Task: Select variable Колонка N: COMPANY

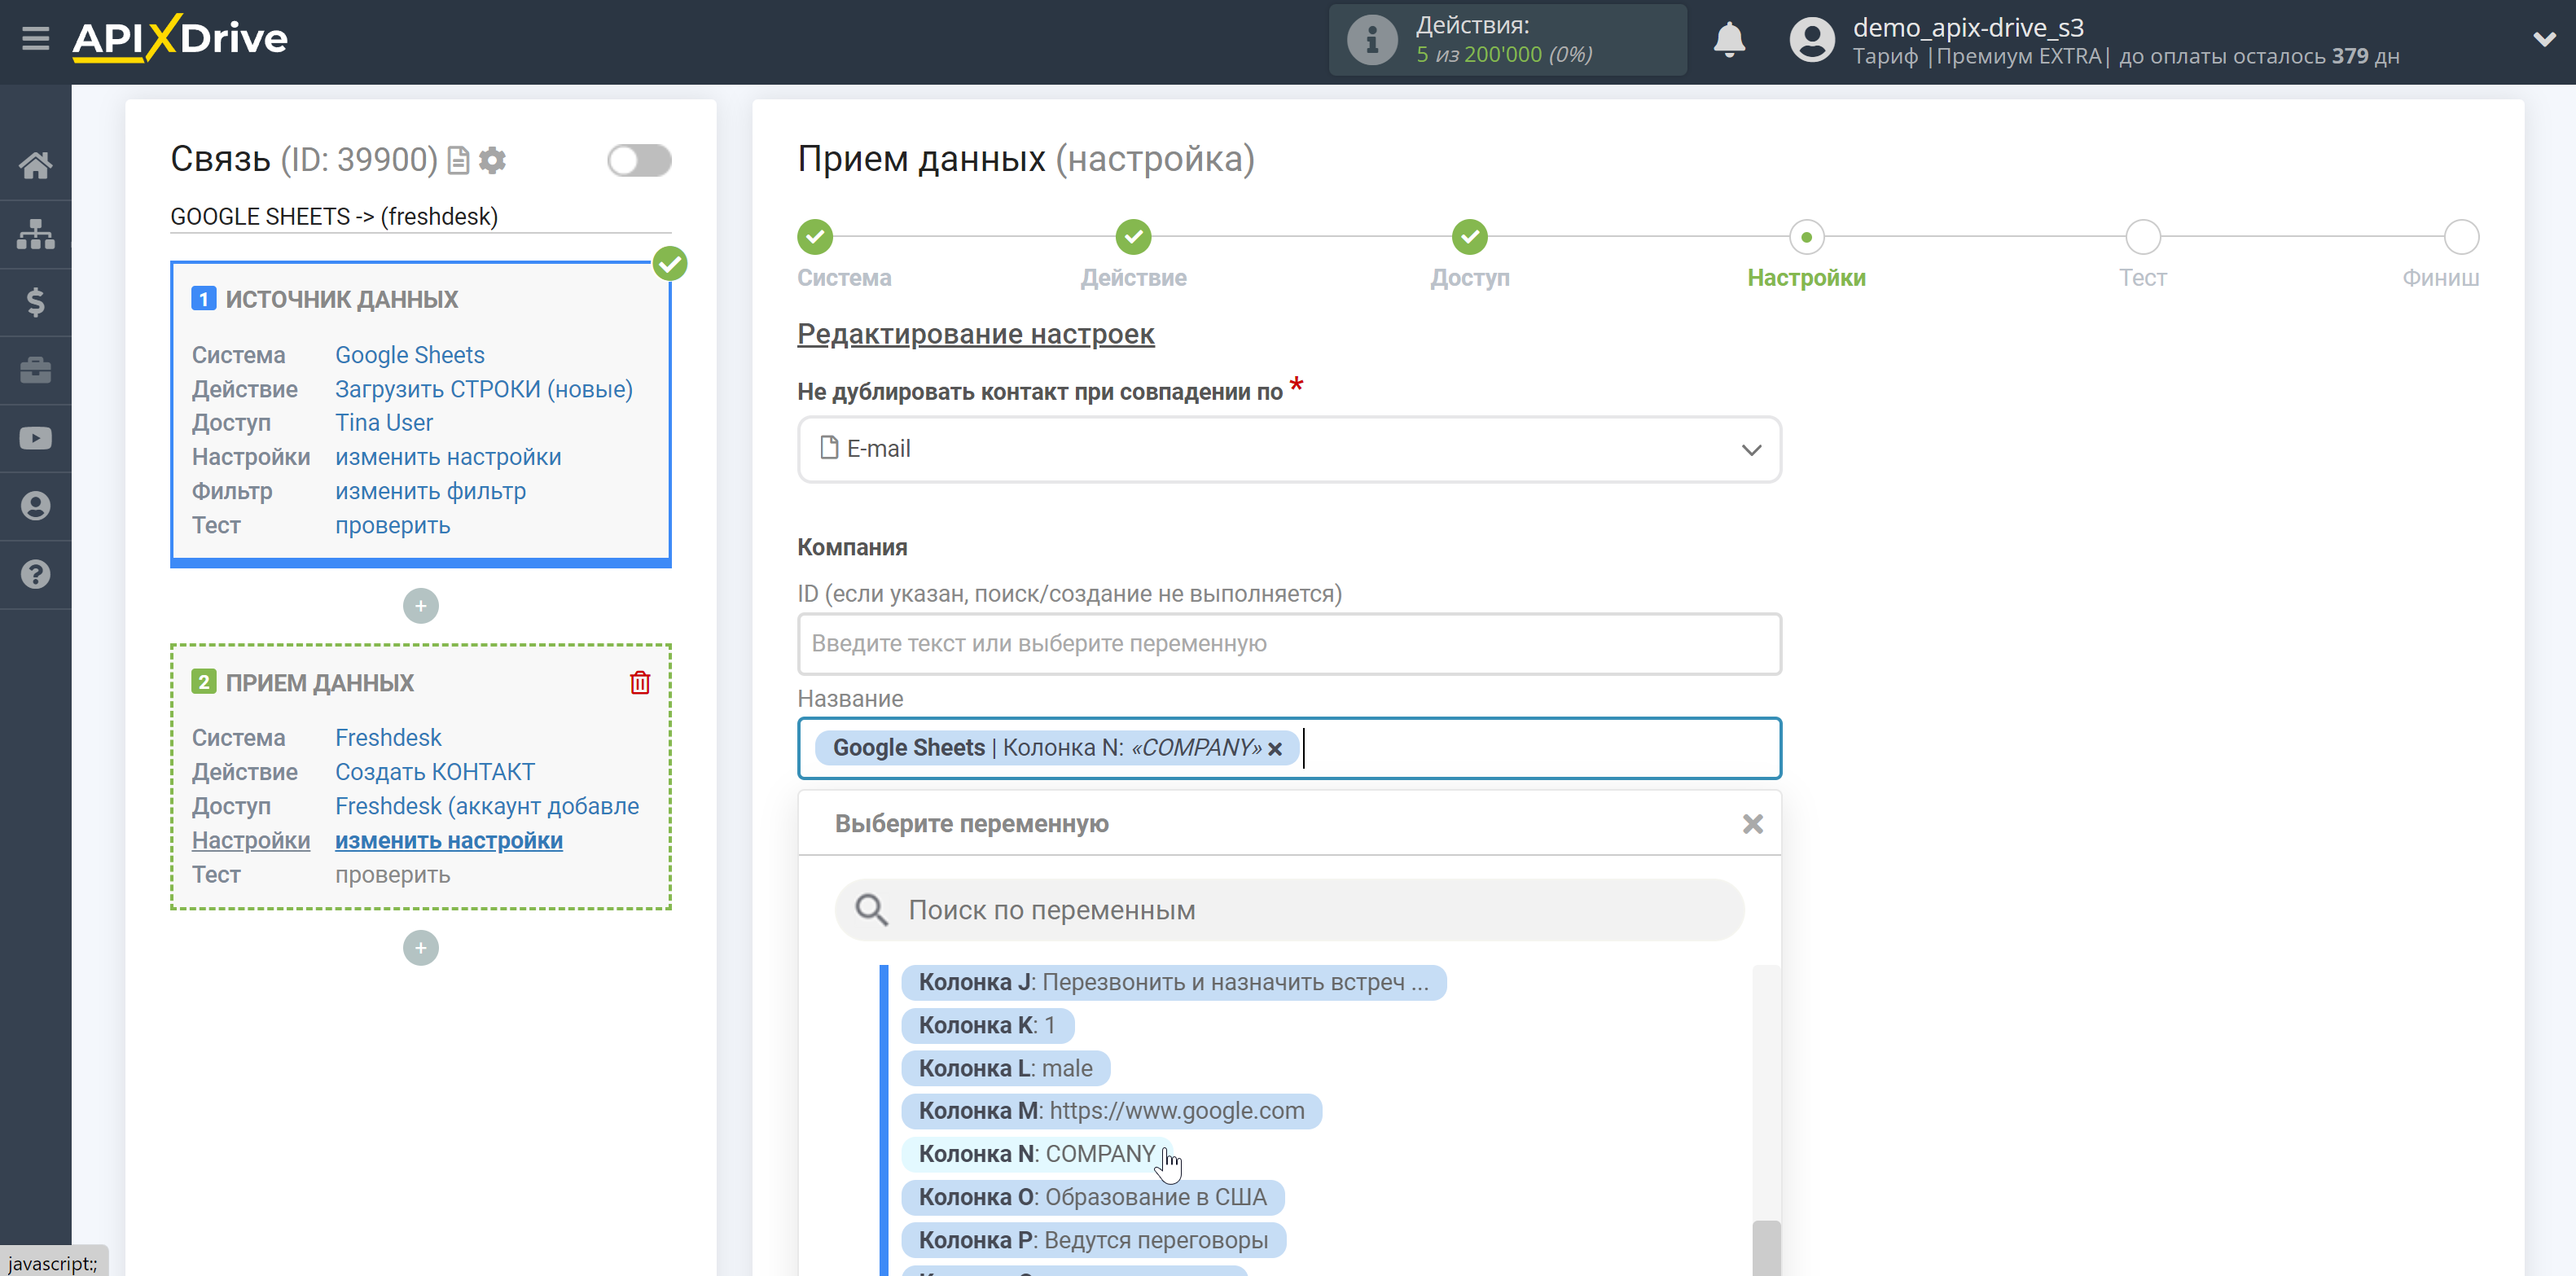Action: [1037, 1154]
